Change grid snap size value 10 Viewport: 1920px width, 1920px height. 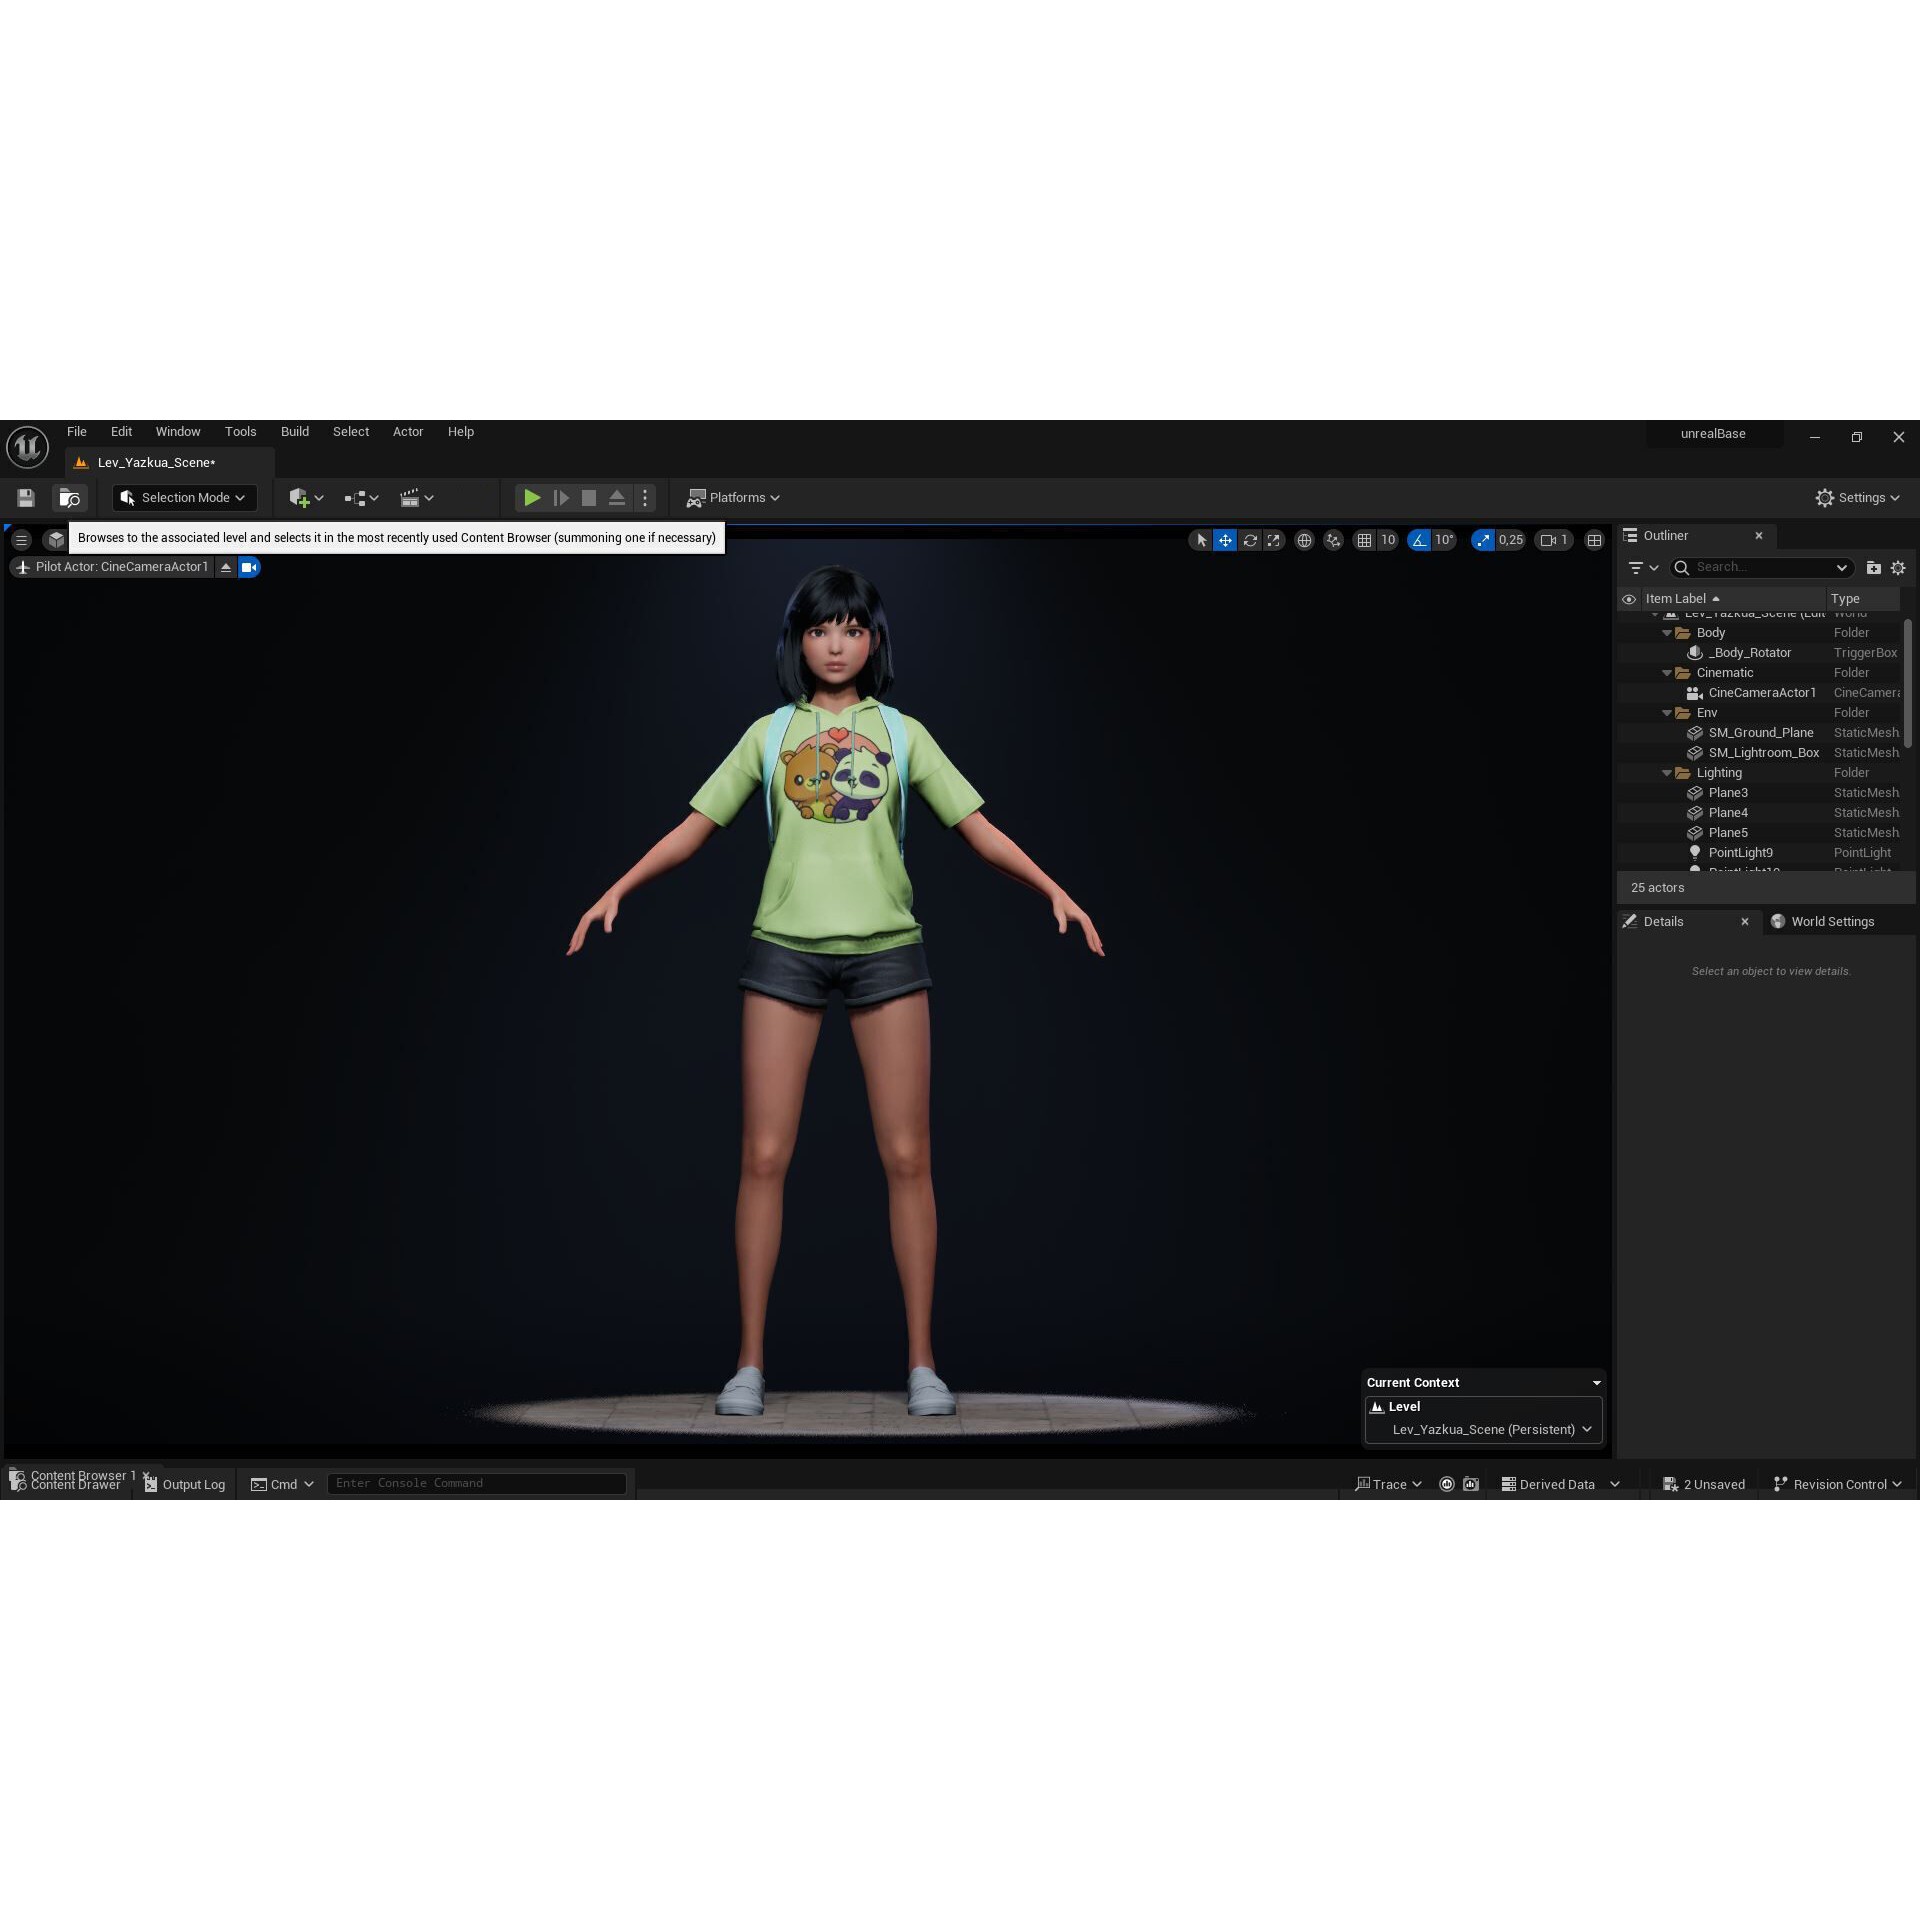tap(1388, 540)
